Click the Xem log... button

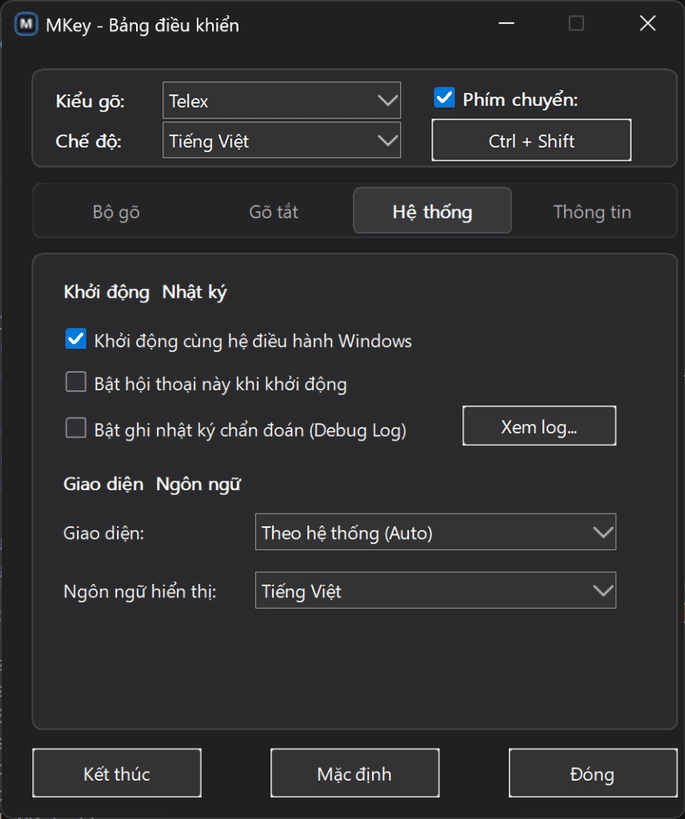coord(539,426)
